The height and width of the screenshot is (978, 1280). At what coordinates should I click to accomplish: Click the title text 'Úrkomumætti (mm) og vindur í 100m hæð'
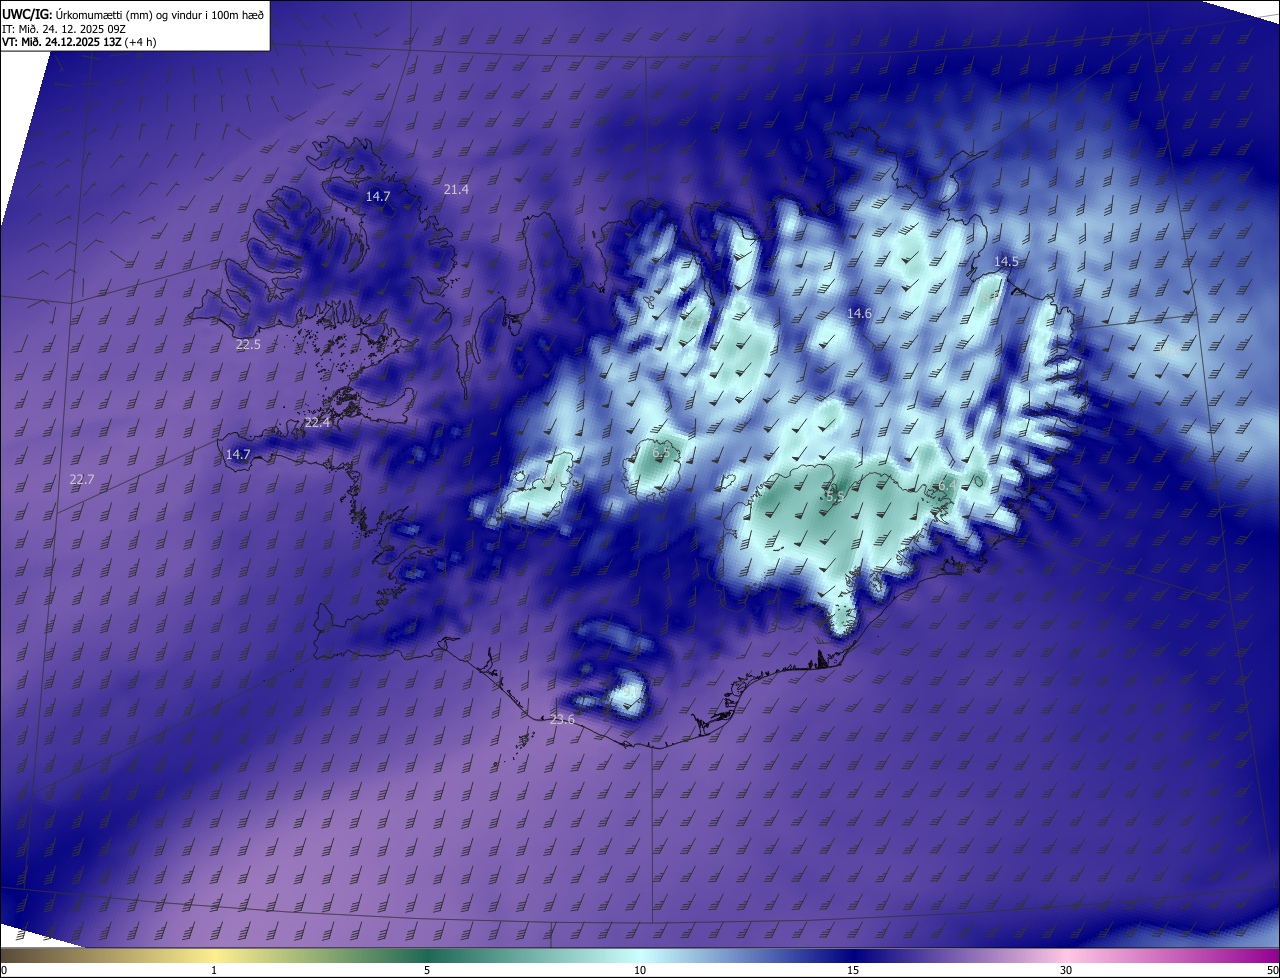pos(158,14)
